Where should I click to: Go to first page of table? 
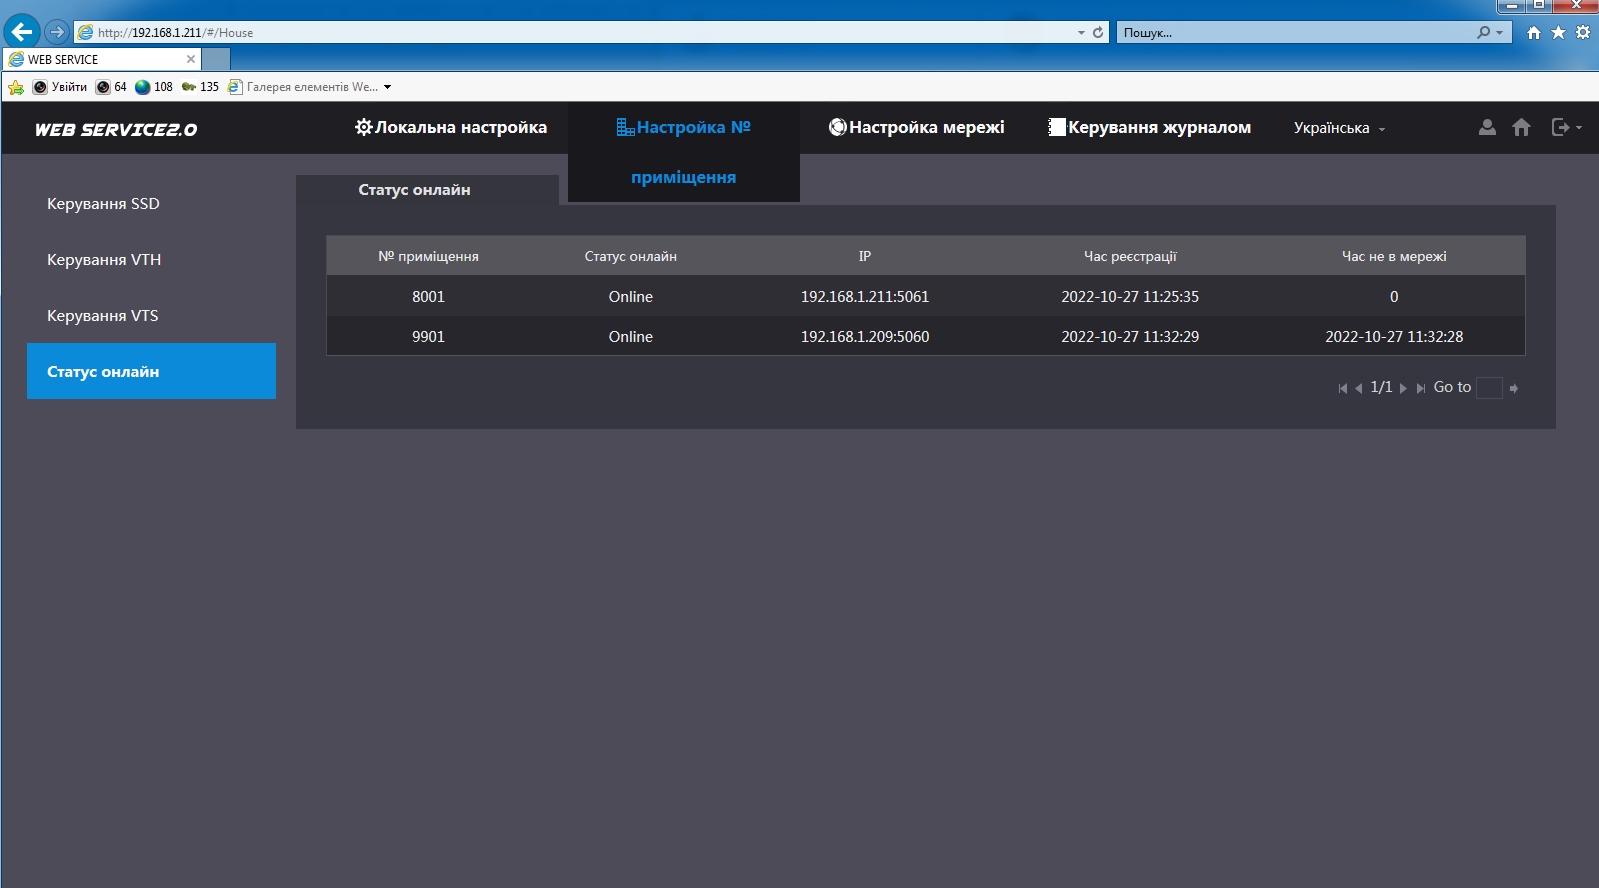pos(1343,388)
